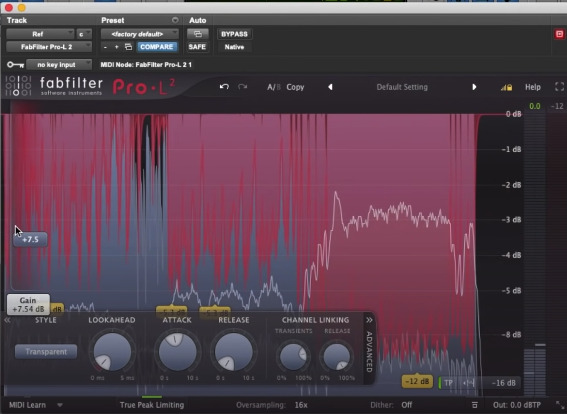The image size is (567, 414).
Task: Click the Attack knob
Action: pyautogui.click(x=177, y=352)
